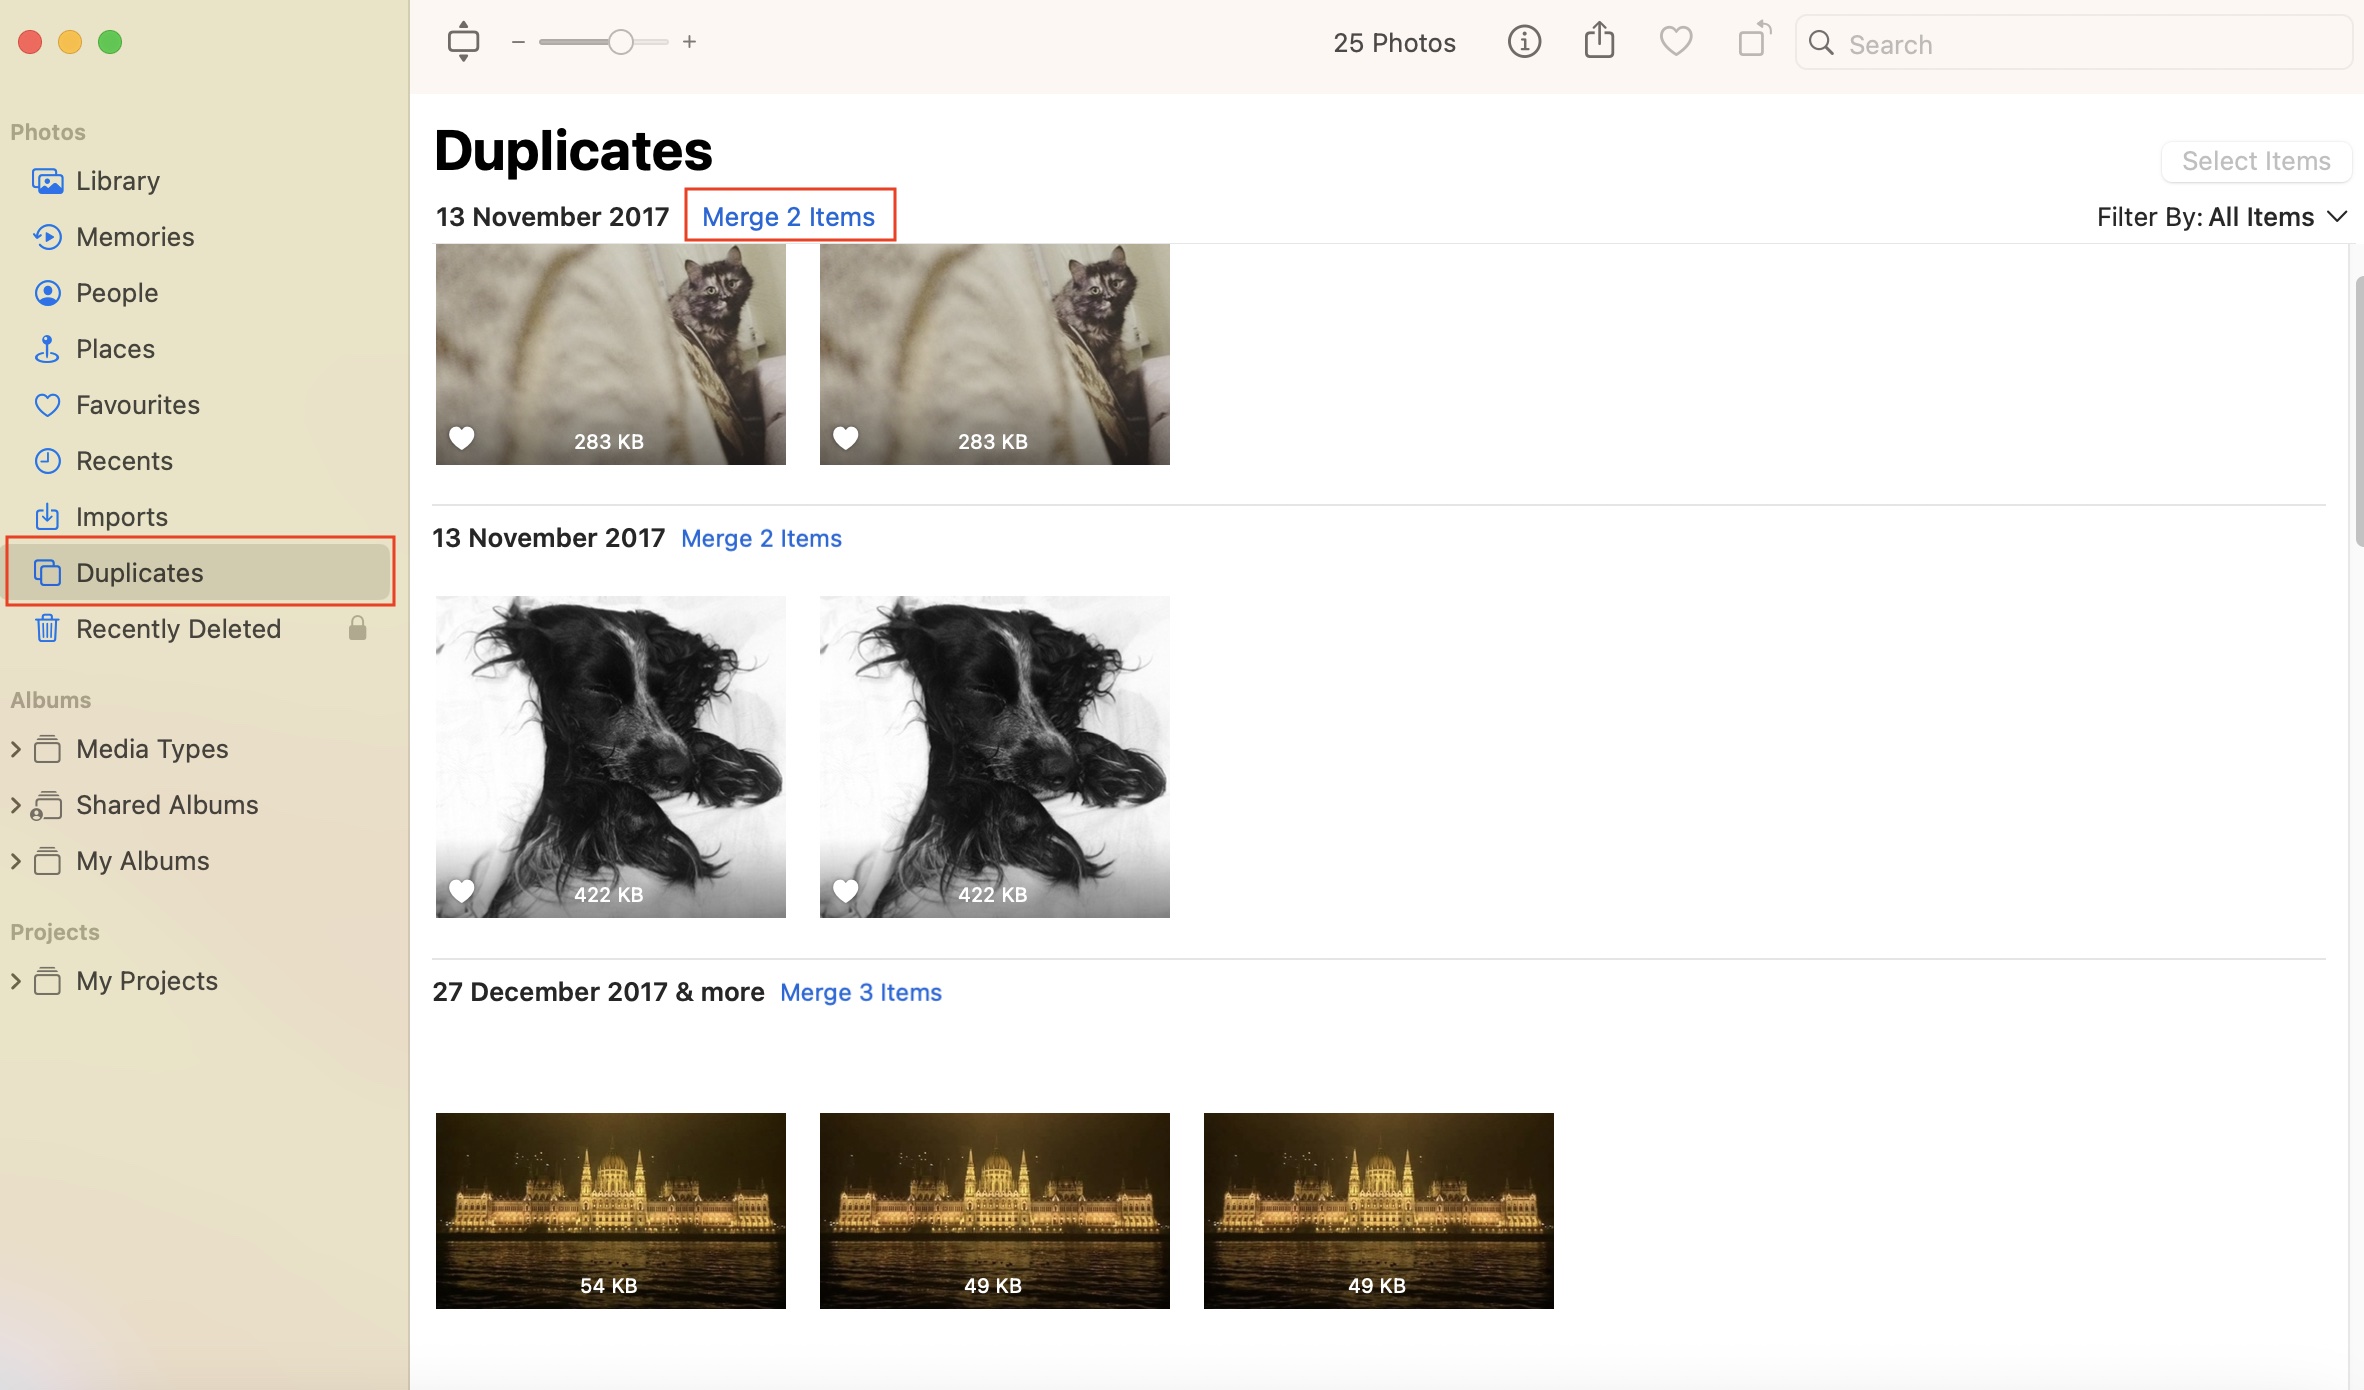
Task: Click the aspect ratio view toggle icon
Action: click(x=463, y=42)
